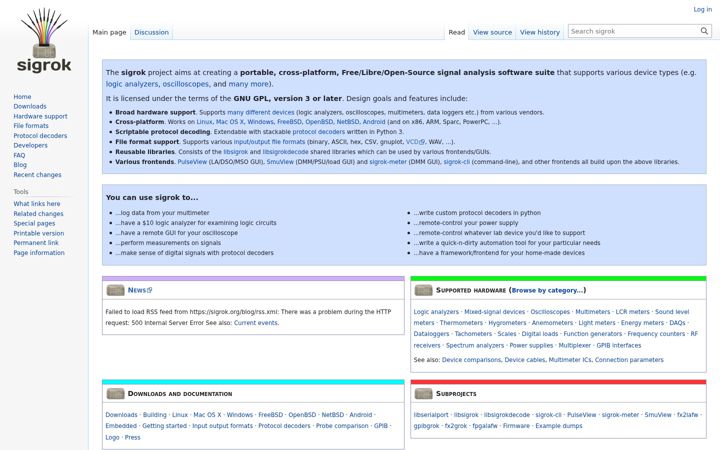Click the FreeBSD link in Cross-platform line
Screen dimensions: 720x450
289,122
